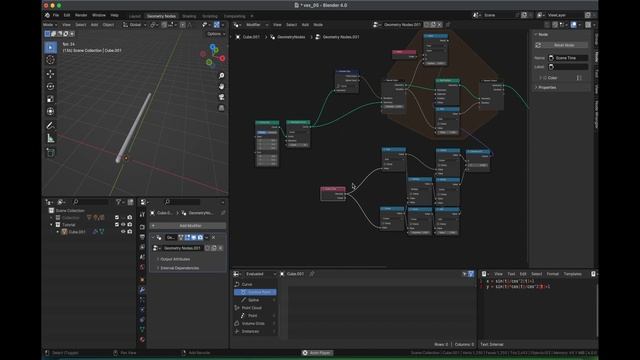This screenshot has width=640, height=360.
Task: Click the outliner search field
Action: tap(91, 202)
